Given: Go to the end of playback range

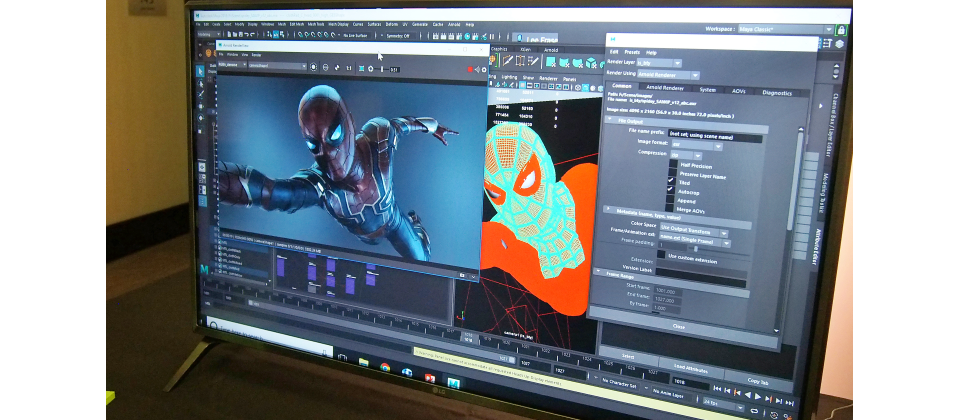Looking at the screenshot, I should click(790, 404).
